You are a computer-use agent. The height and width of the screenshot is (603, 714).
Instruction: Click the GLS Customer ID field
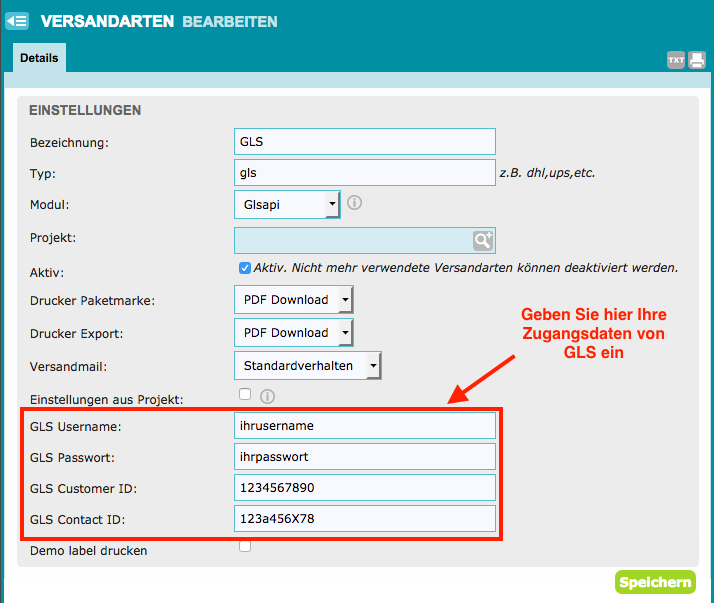364,487
